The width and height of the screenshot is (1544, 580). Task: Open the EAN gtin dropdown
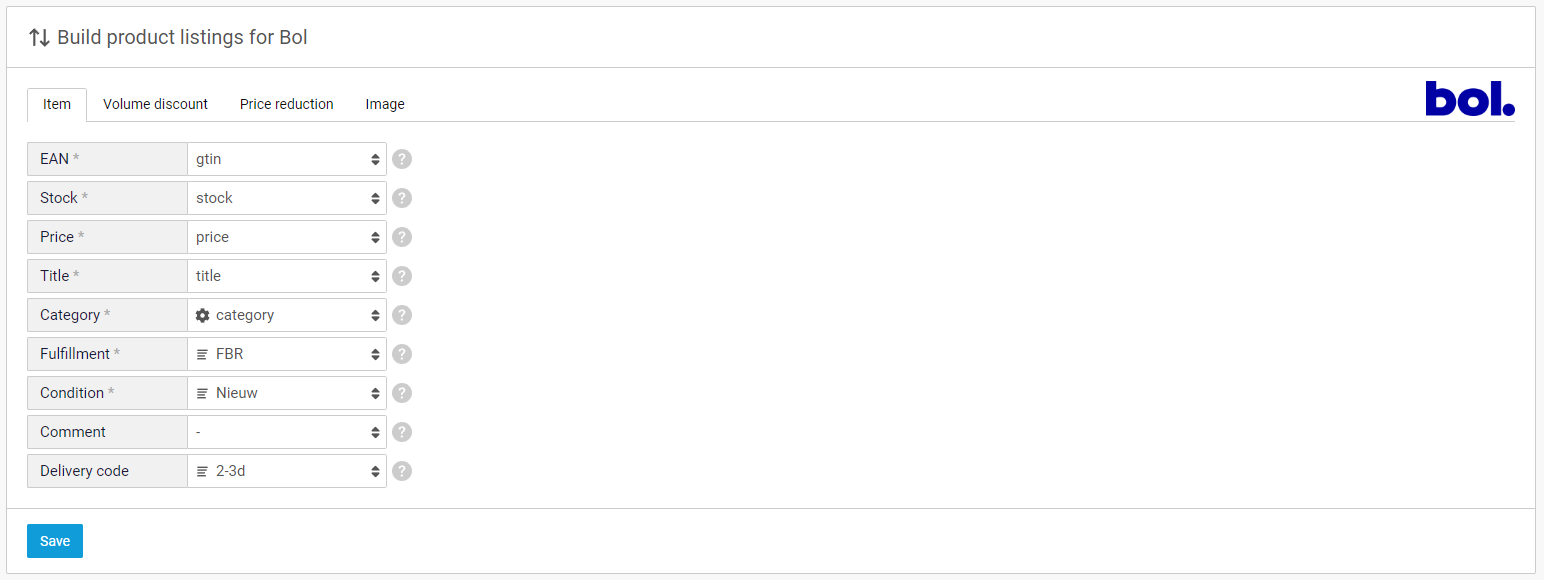click(287, 159)
